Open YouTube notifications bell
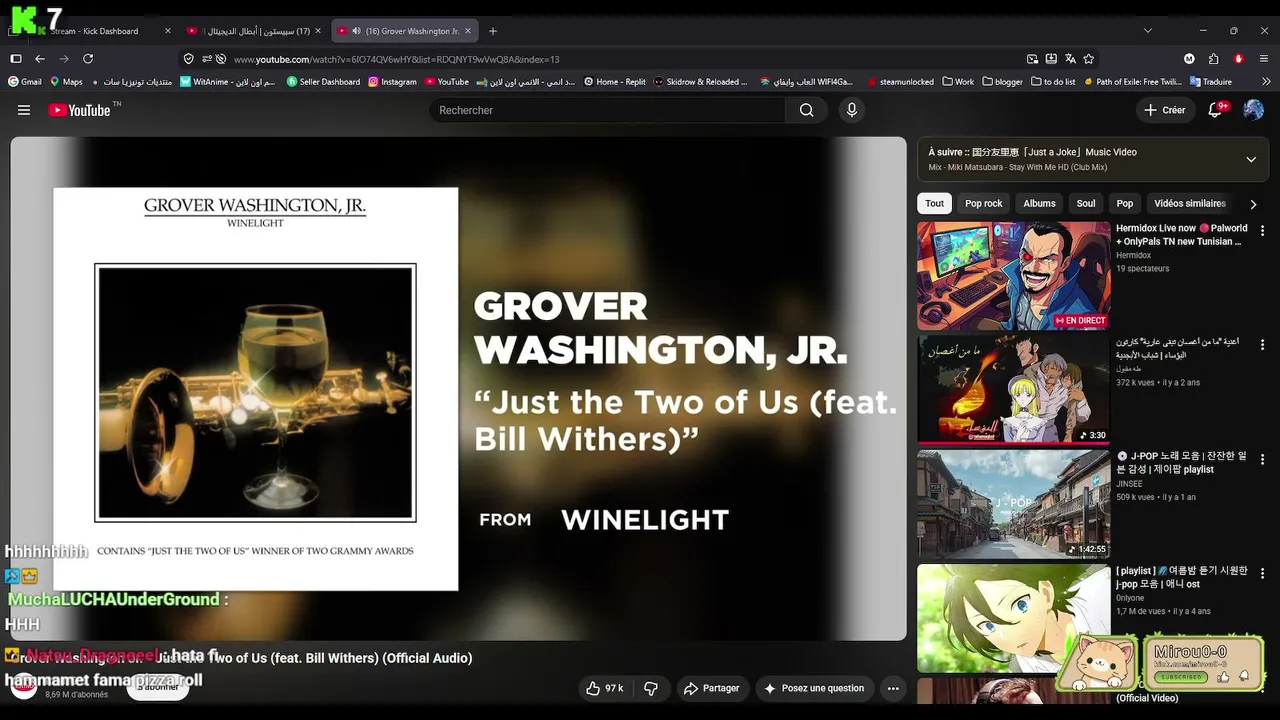The image size is (1280, 720). (1216, 110)
